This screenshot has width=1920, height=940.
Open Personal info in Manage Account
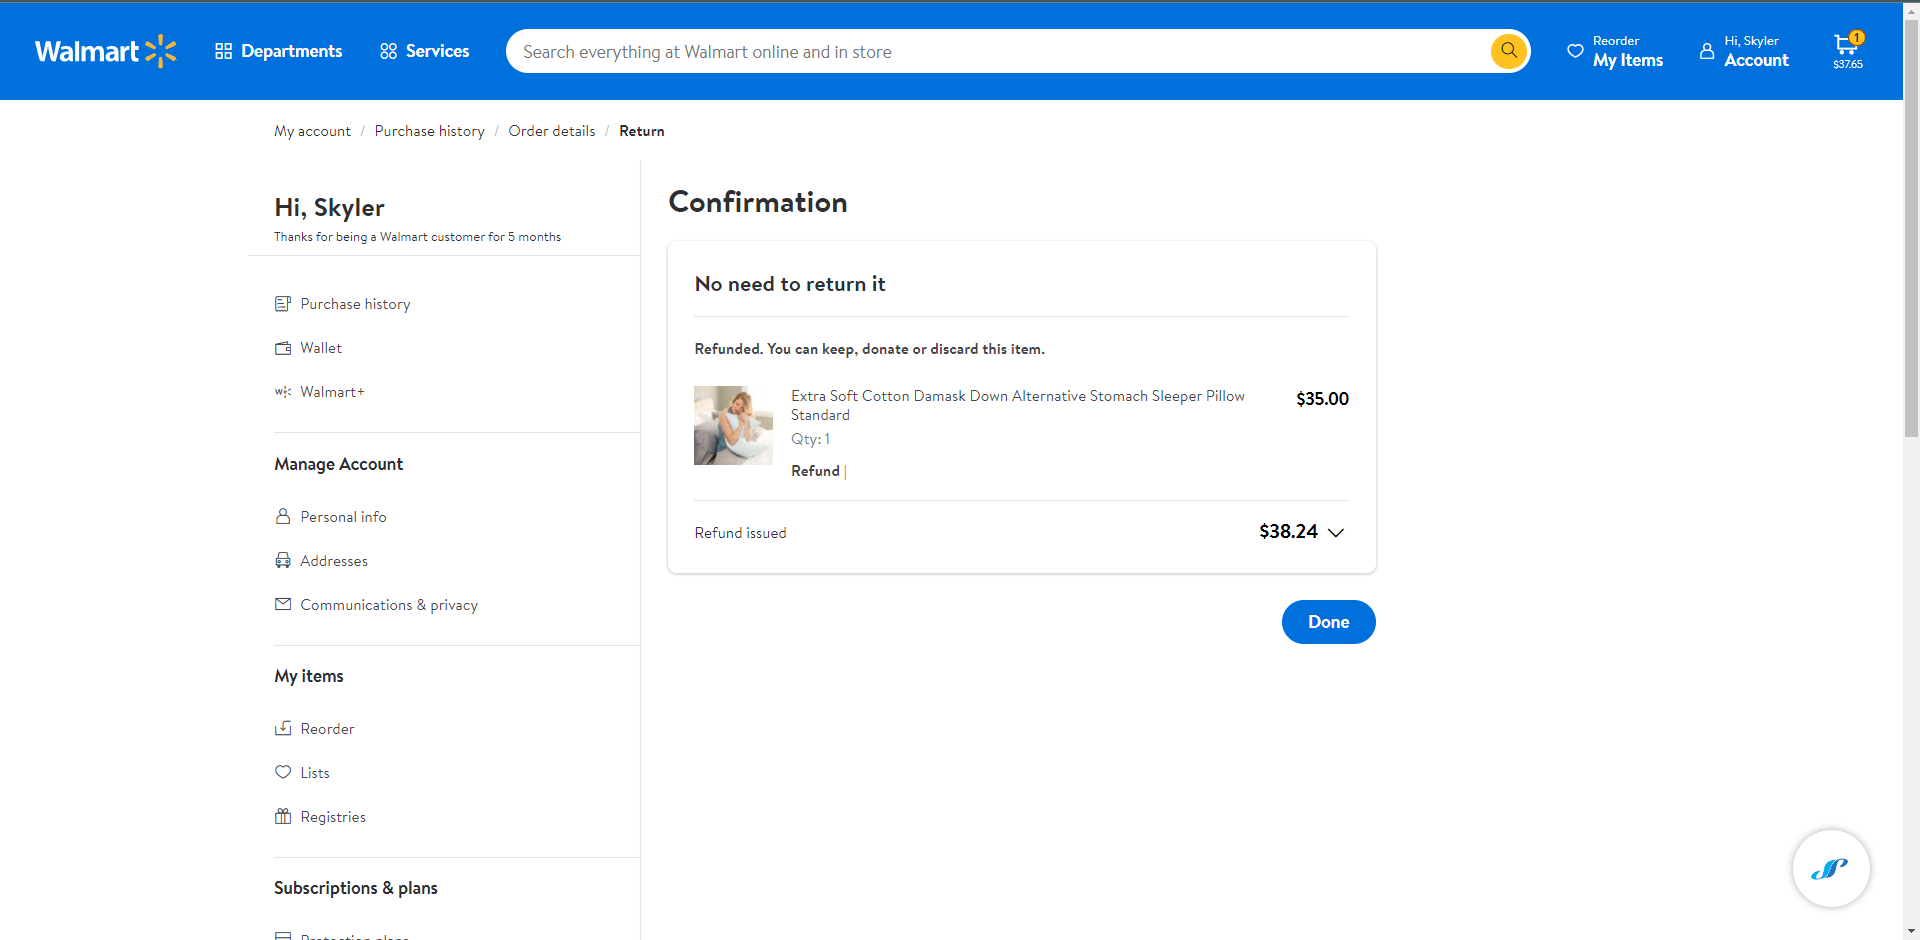tap(343, 517)
